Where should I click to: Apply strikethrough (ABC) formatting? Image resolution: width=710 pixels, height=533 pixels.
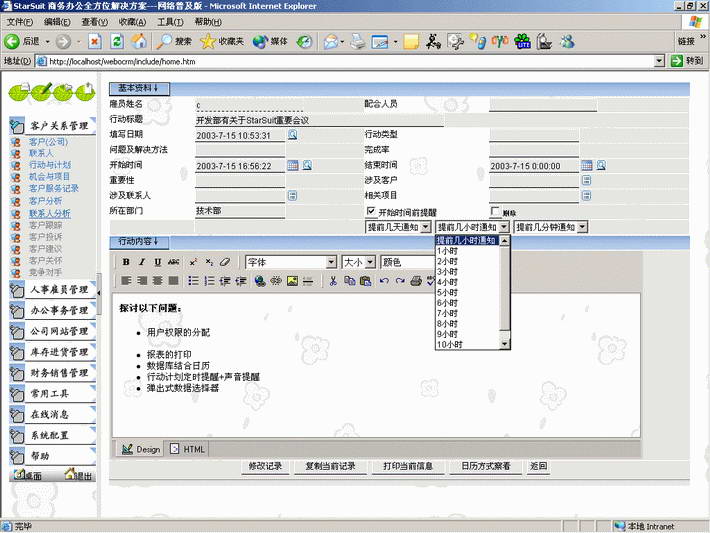tap(173, 262)
